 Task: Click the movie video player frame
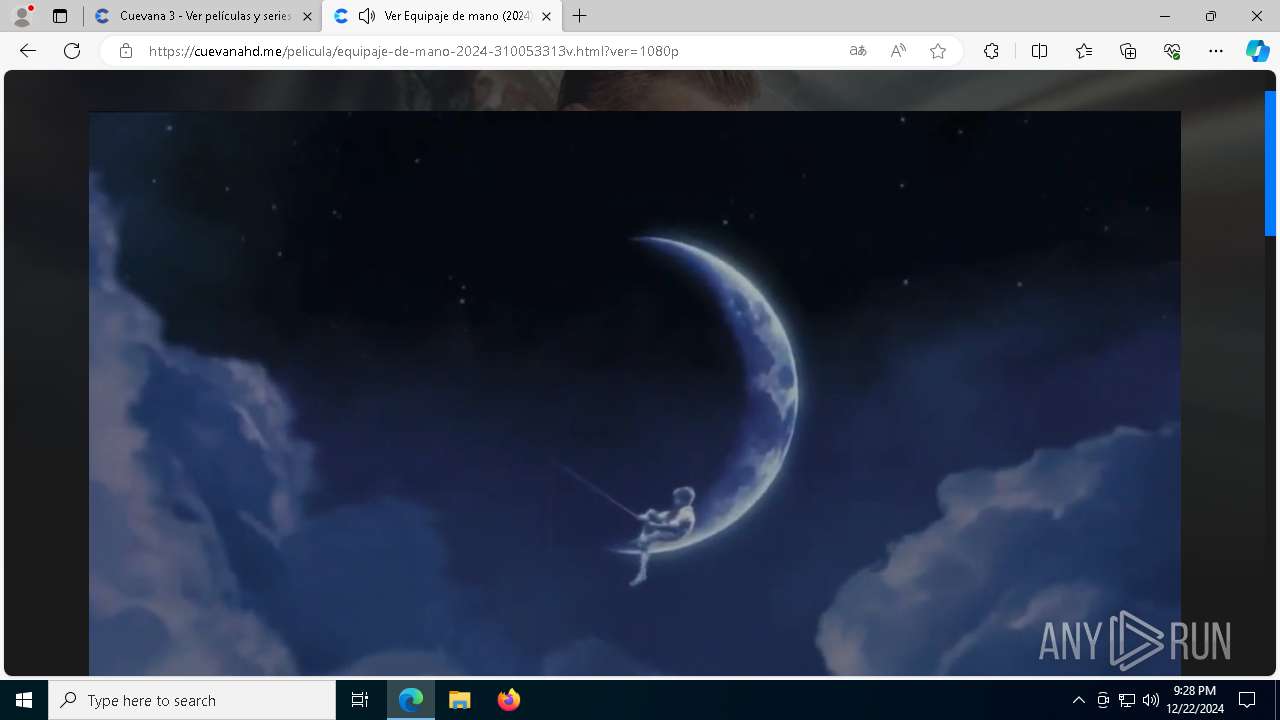pyautogui.click(x=635, y=393)
